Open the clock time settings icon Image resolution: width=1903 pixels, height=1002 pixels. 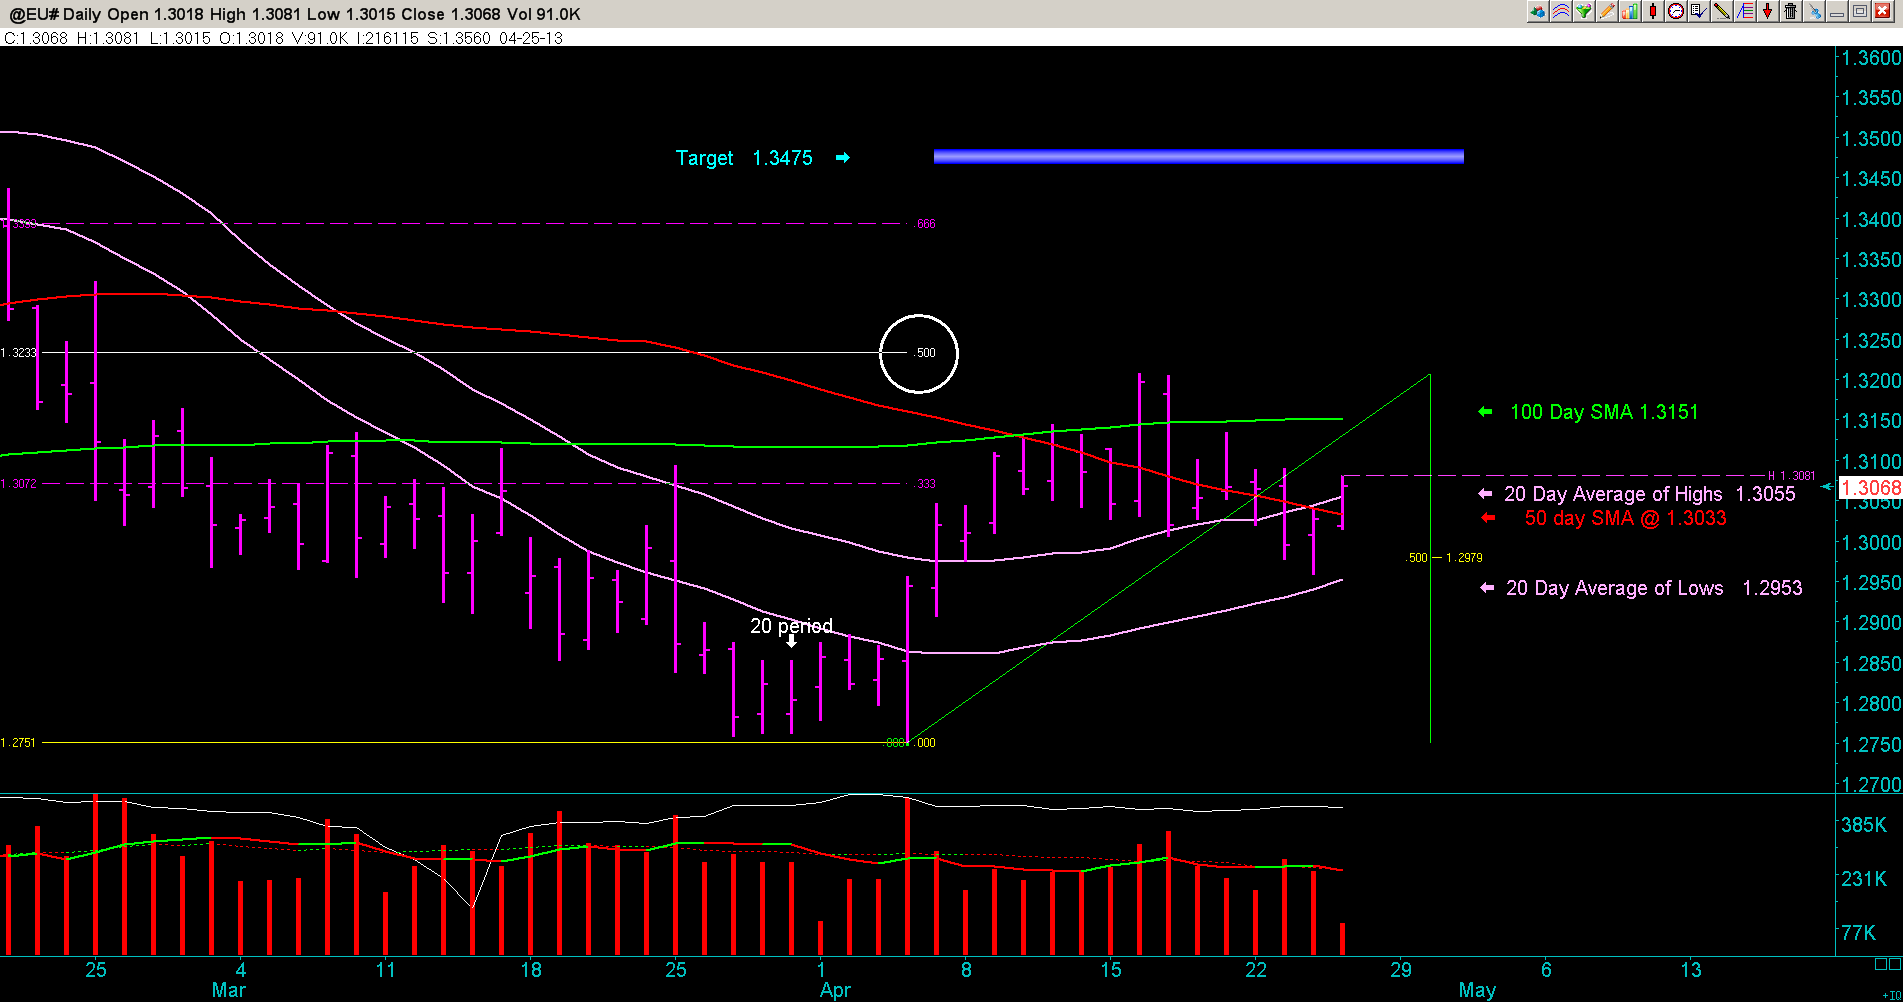(x=1675, y=11)
